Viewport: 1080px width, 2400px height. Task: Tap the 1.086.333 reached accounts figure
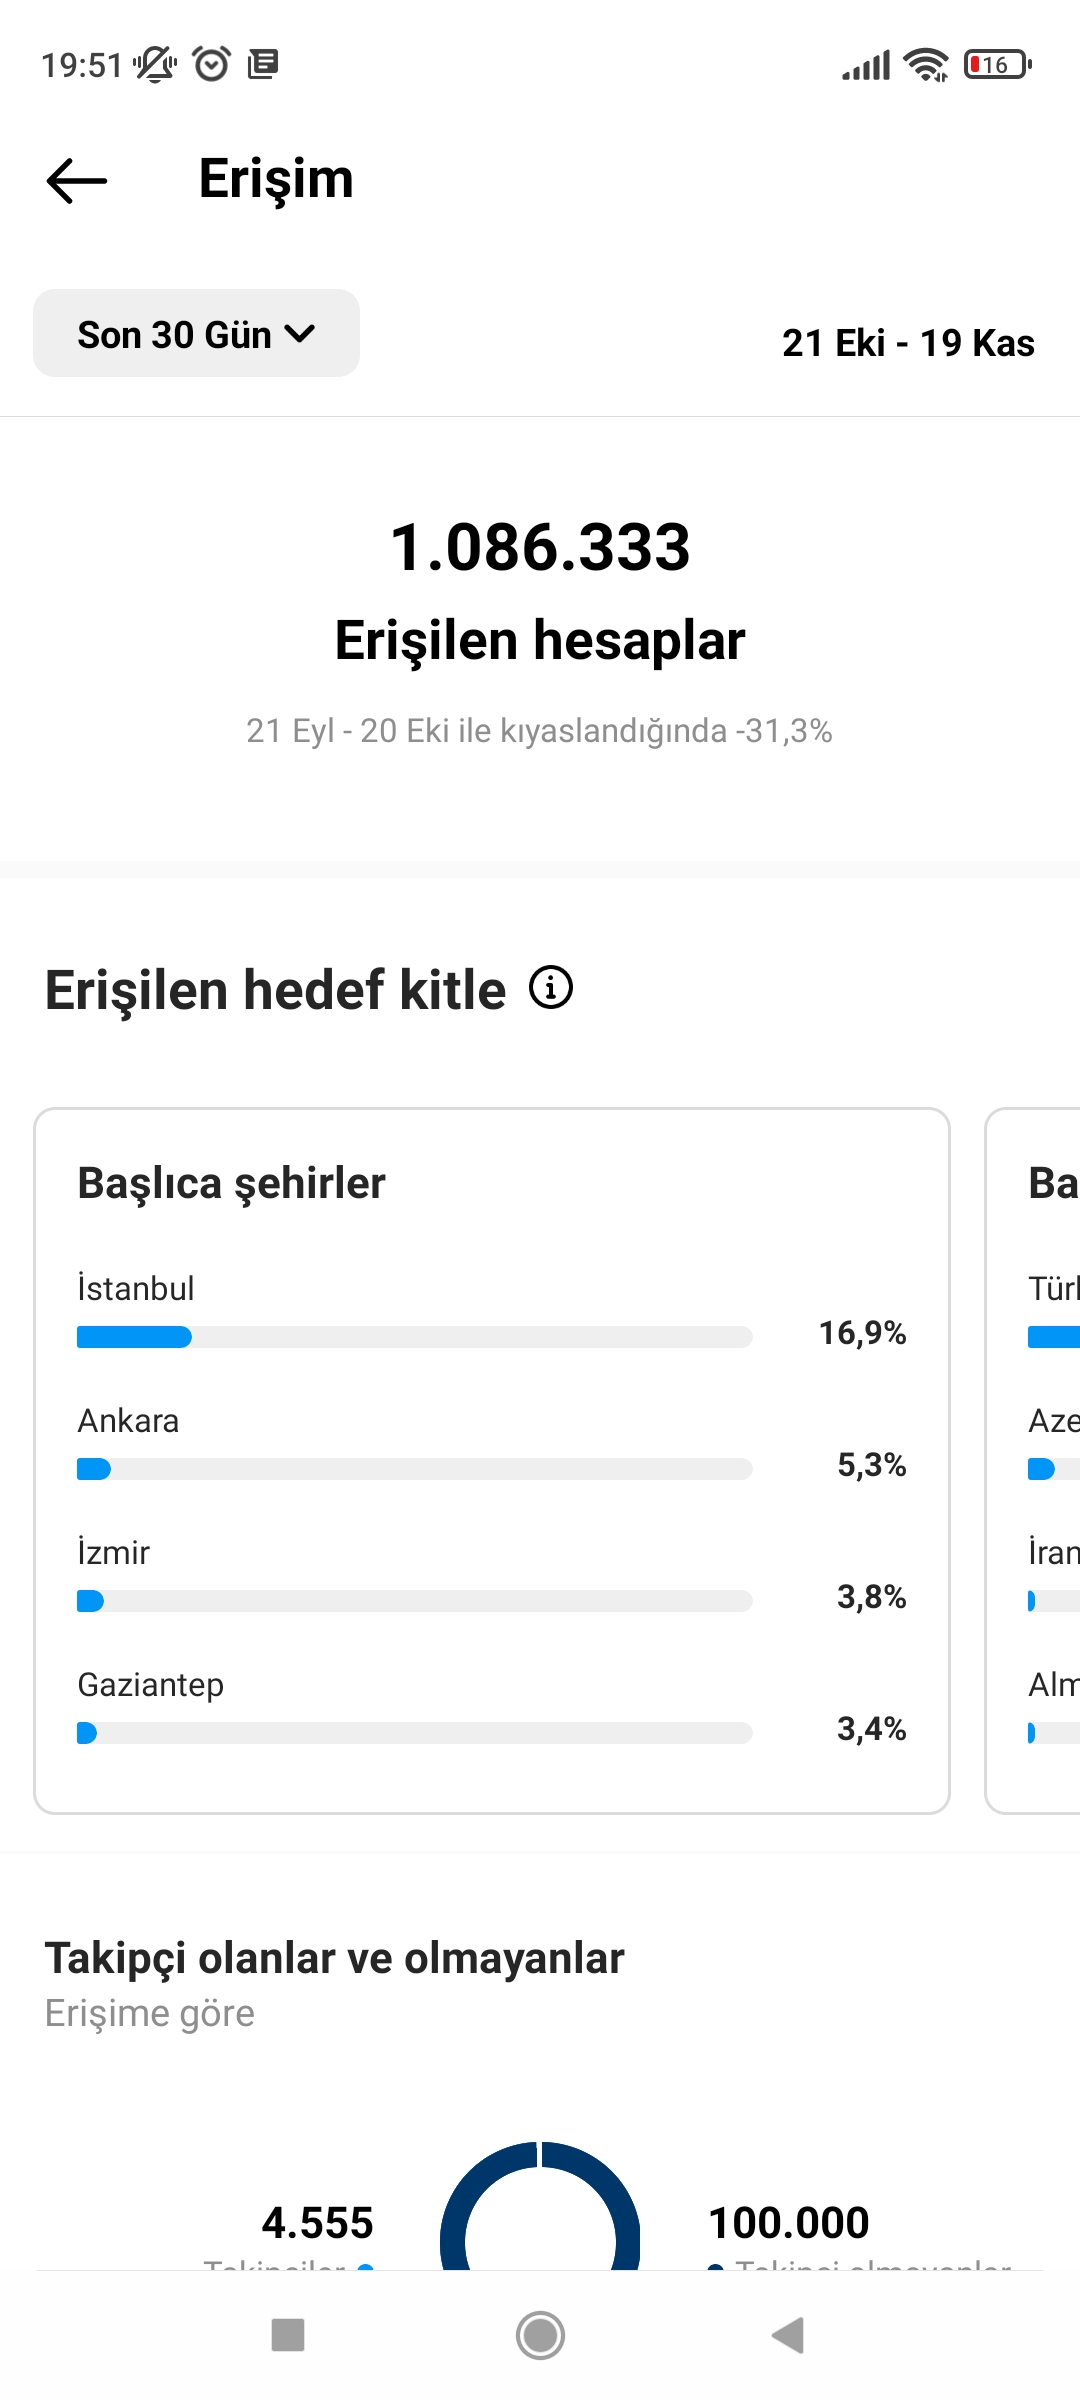[540, 547]
